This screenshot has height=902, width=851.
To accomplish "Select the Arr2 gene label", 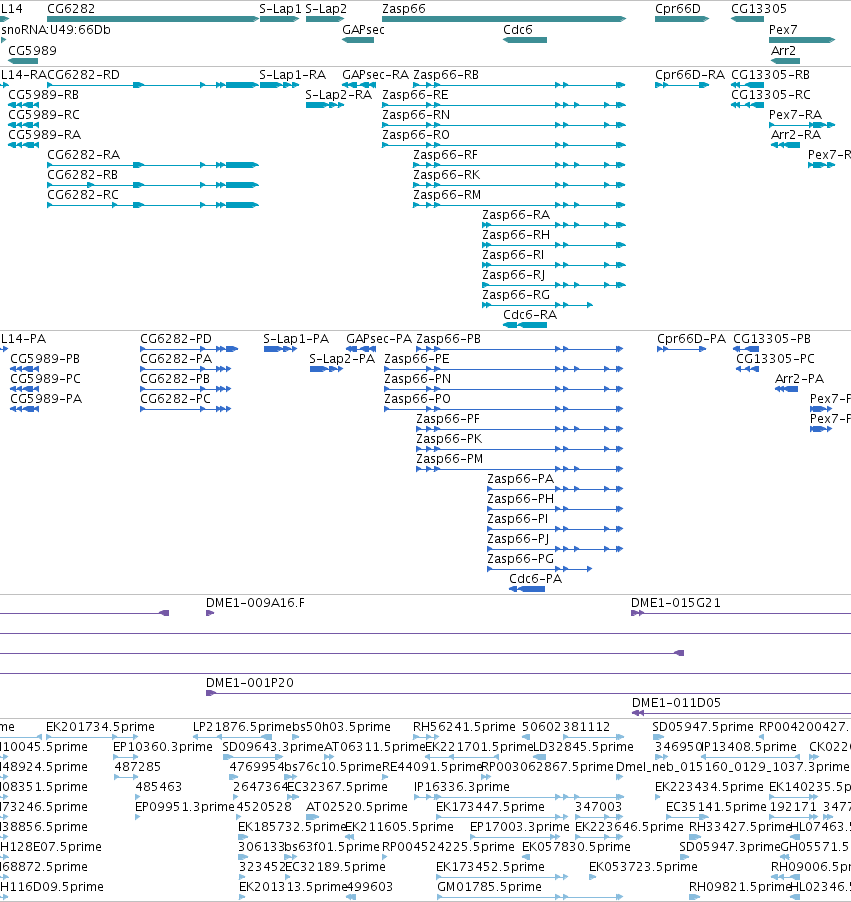I will pos(783,51).
